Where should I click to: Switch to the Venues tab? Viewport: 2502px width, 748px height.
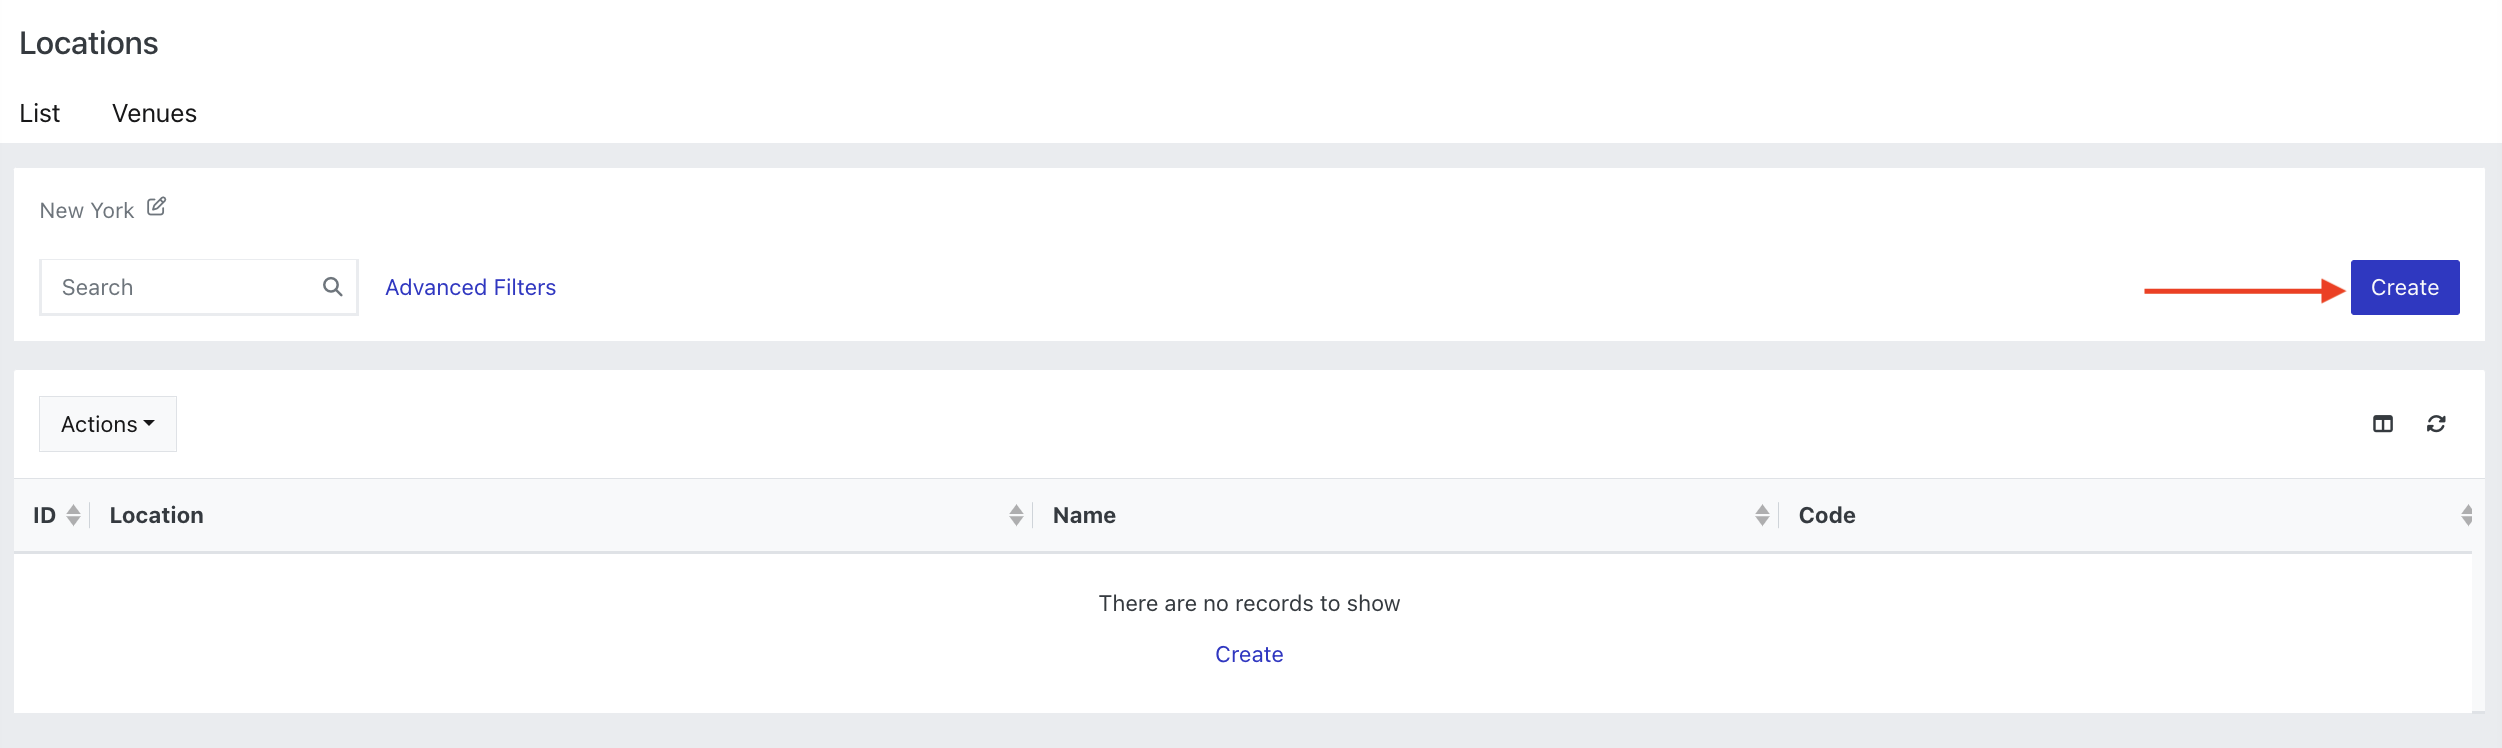(154, 113)
